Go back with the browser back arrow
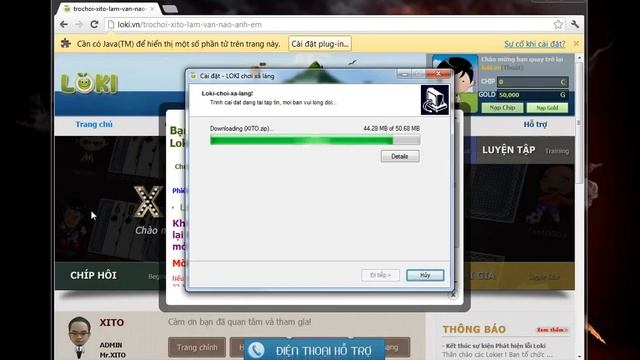The image size is (640, 360). pos(64,24)
